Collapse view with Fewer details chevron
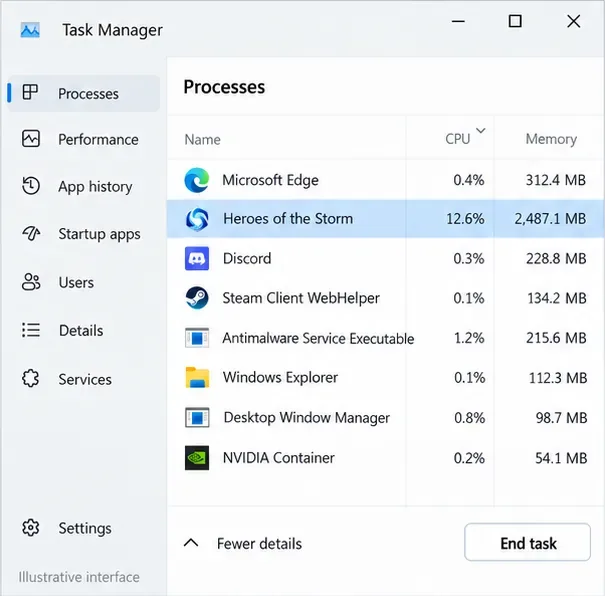This screenshot has height=596, width=605. click(x=191, y=543)
